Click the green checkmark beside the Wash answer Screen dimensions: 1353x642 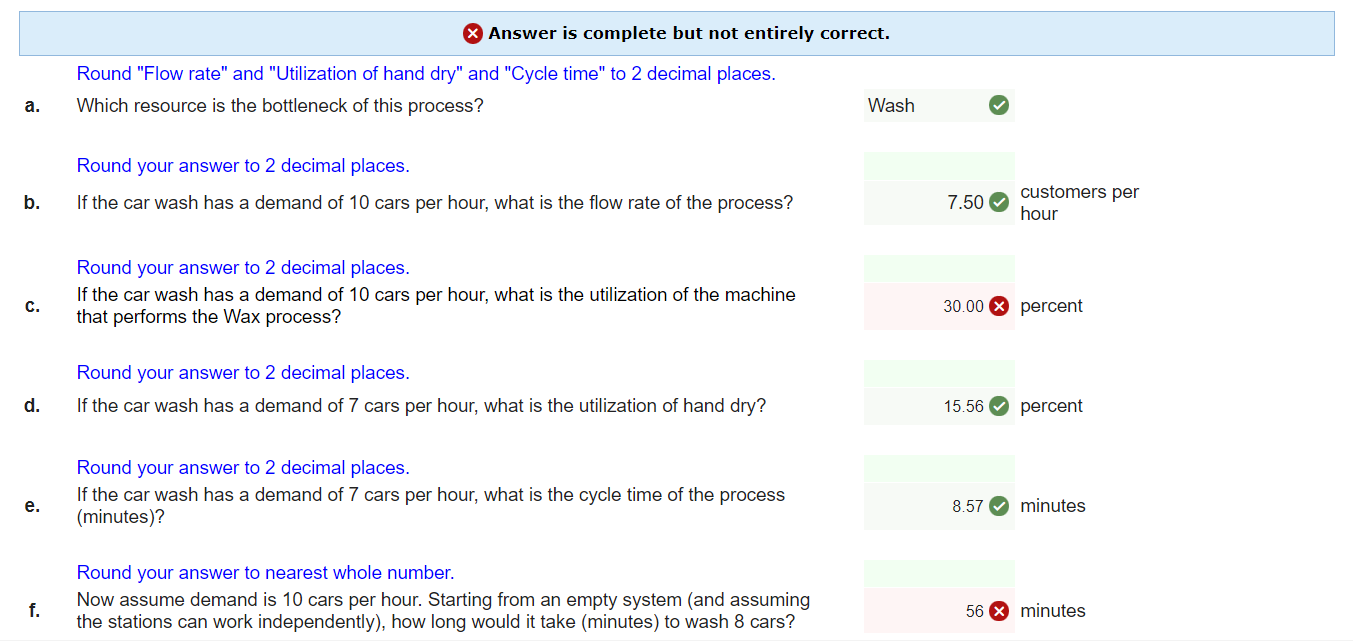[997, 105]
